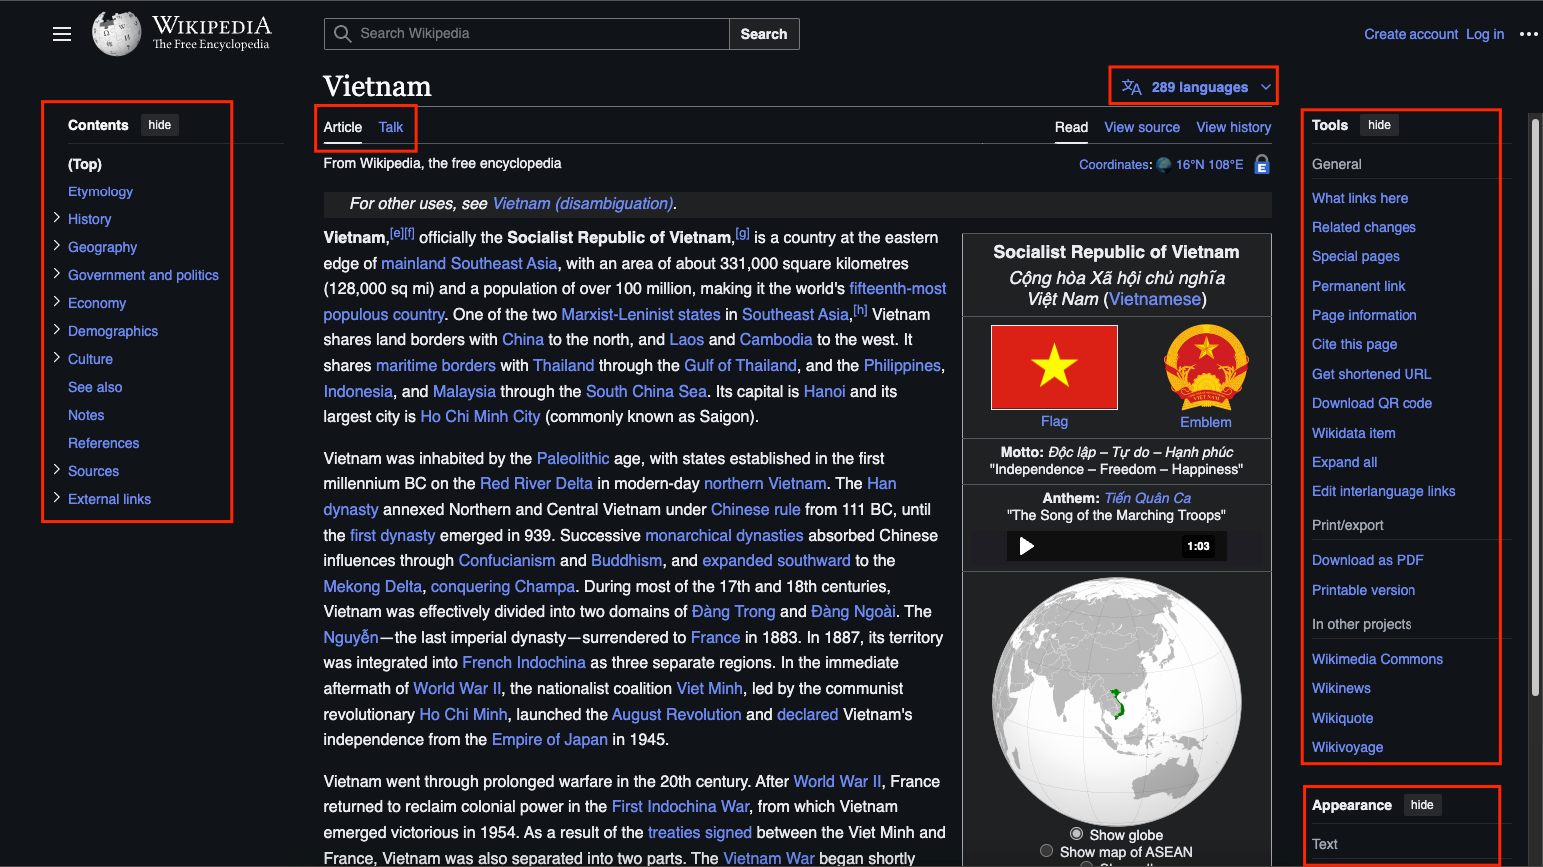Click the magnifier icon in search box

(x=342, y=34)
